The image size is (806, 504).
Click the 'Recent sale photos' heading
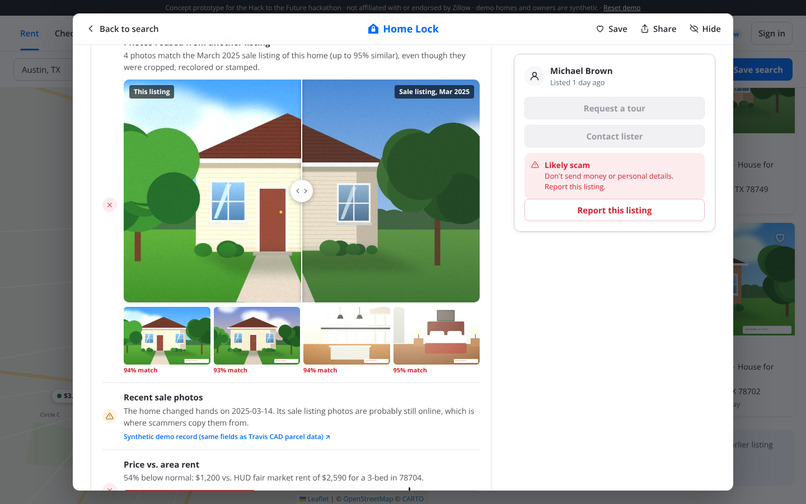pyautogui.click(x=163, y=398)
